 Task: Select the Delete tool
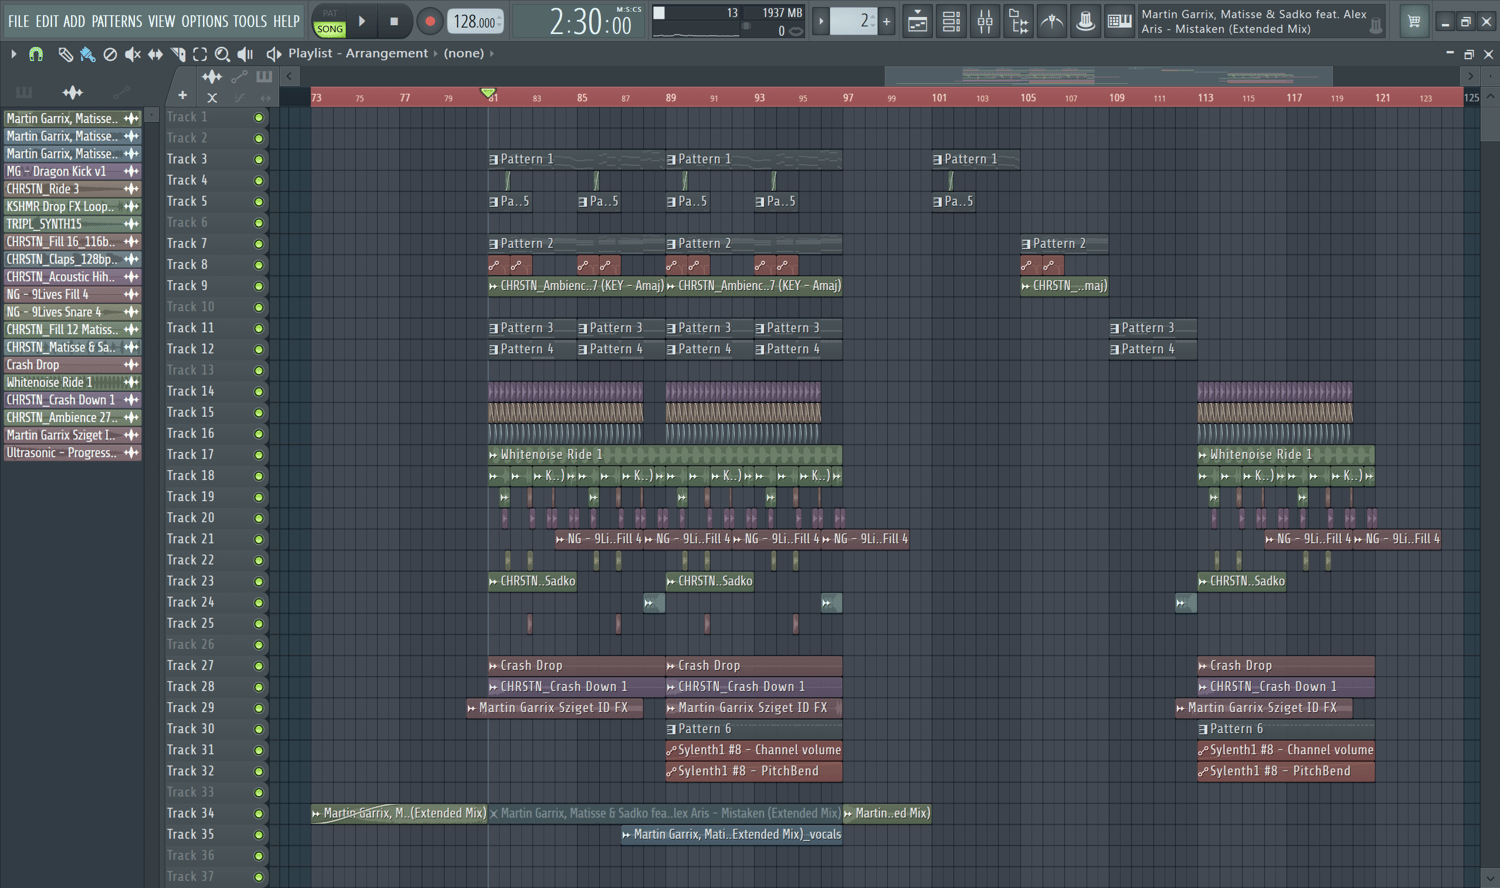point(110,54)
